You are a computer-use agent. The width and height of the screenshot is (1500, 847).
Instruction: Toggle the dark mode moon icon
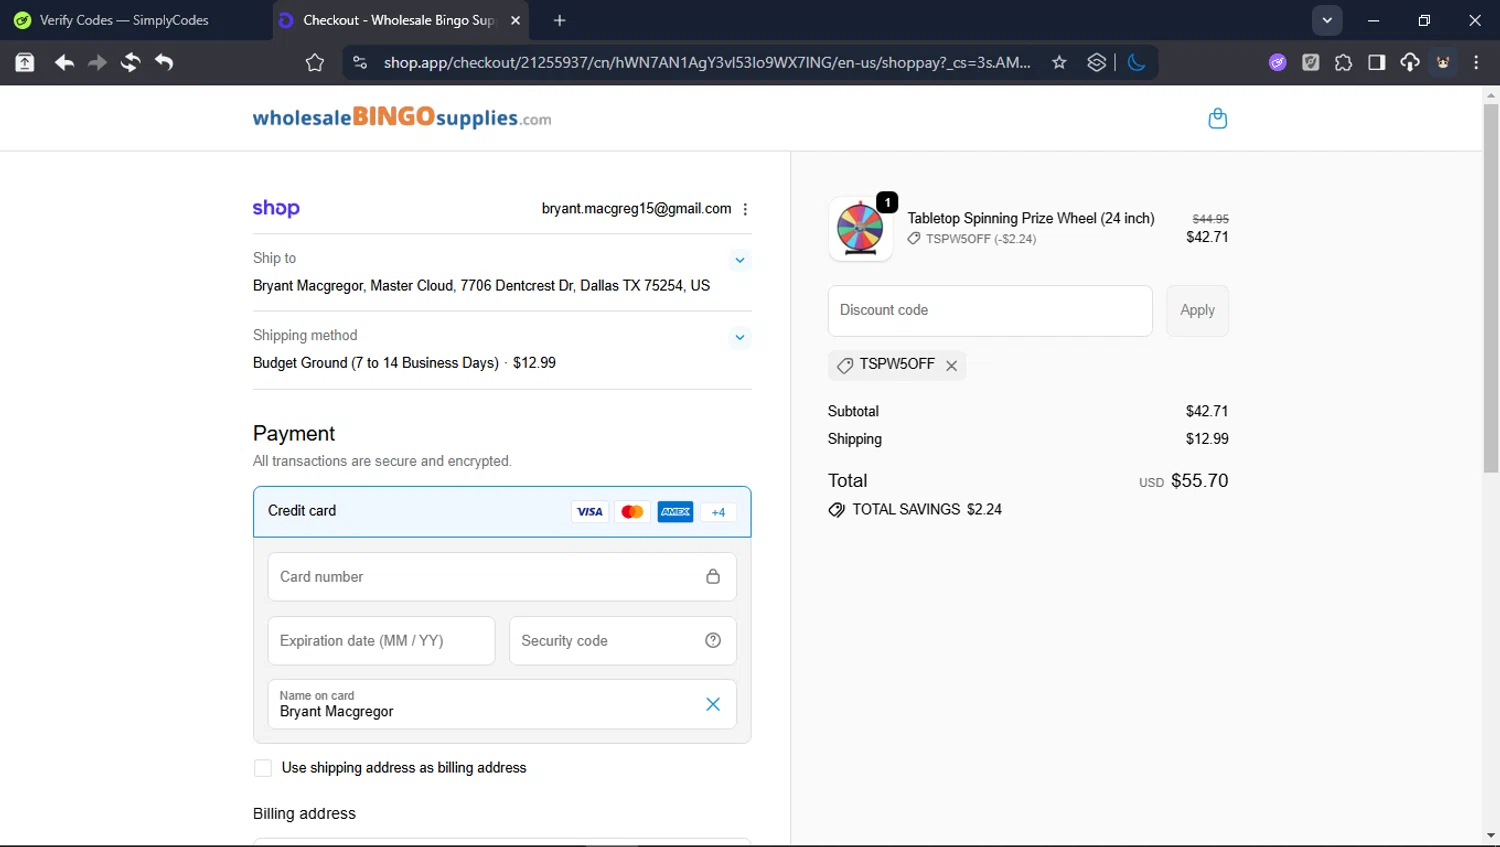tap(1137, 62)
